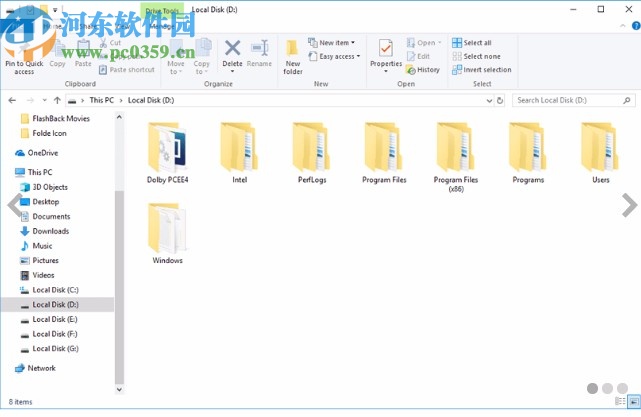Select the Programs folder
This screenshot has width=641, height=417.
(x=528, y=153)
